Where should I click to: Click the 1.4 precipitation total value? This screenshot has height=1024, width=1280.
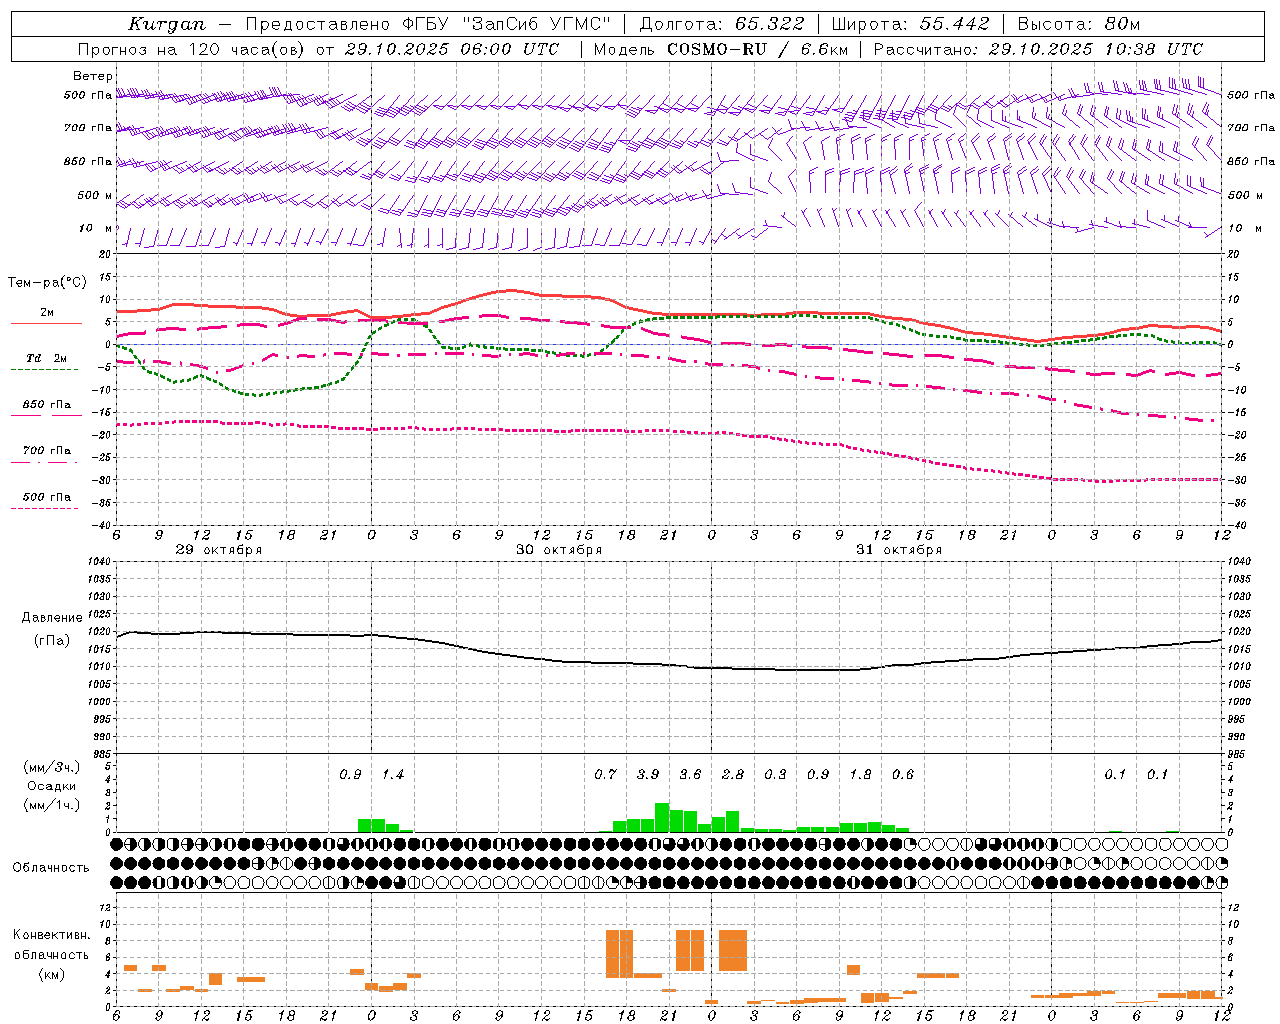(x=393, y=775)
